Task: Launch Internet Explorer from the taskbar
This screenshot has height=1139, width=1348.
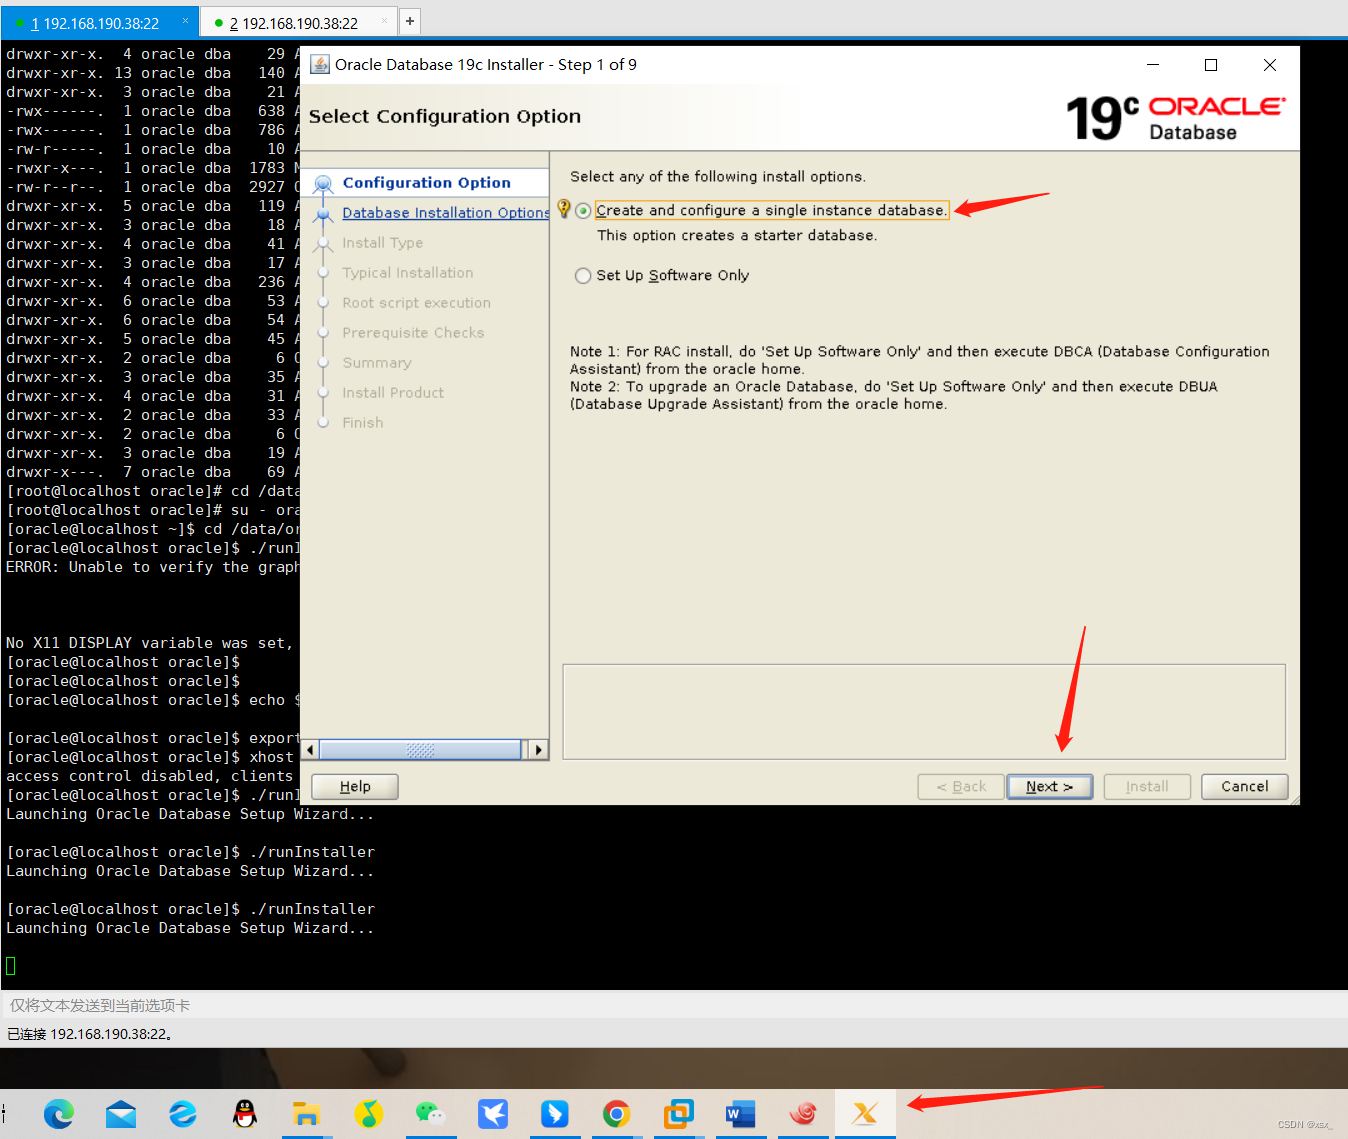Action: (183, 1113)
